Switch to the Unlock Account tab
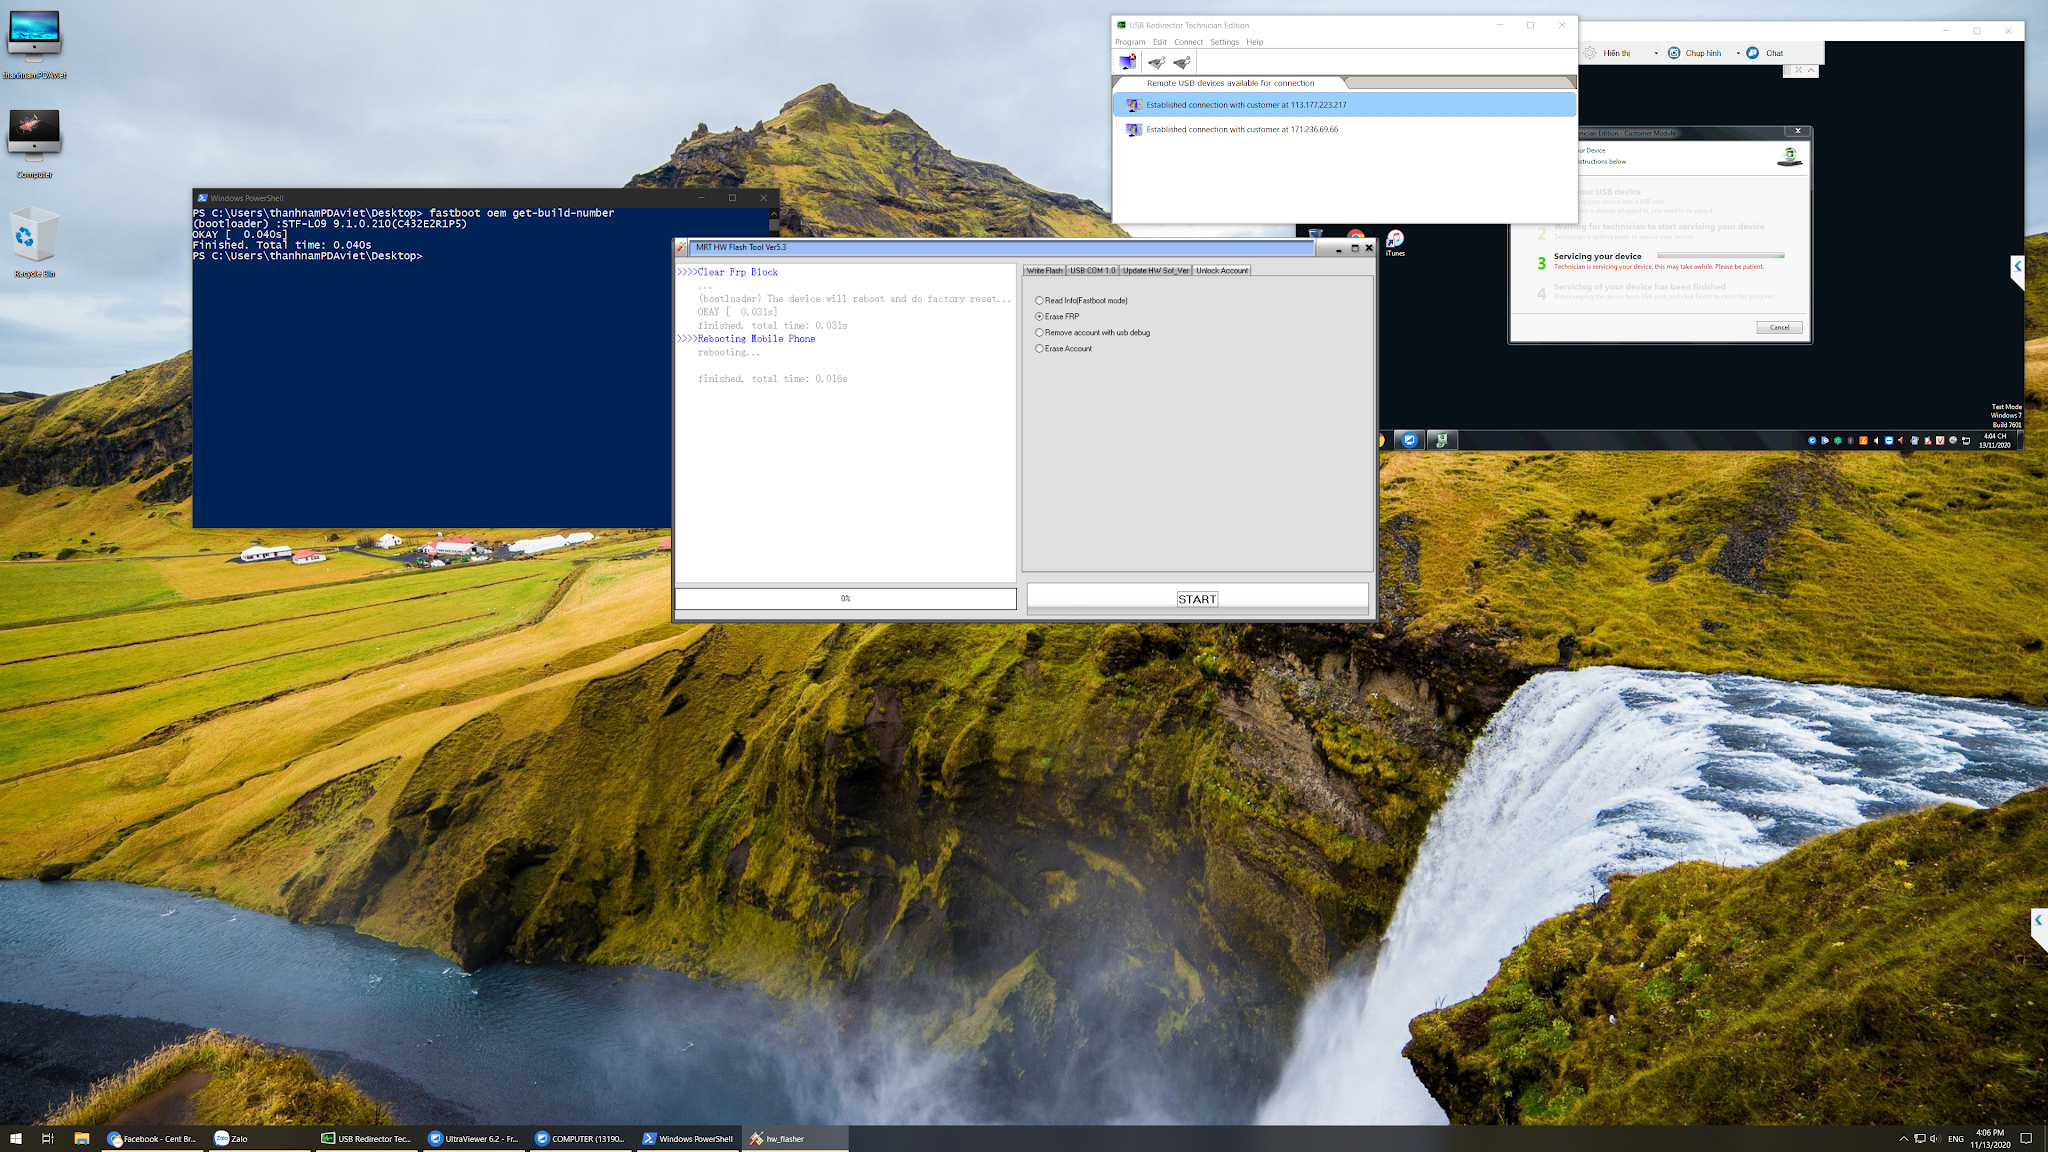Image resolution: width=2048 pixels, height=1152 pixels. click(1221, 270)
